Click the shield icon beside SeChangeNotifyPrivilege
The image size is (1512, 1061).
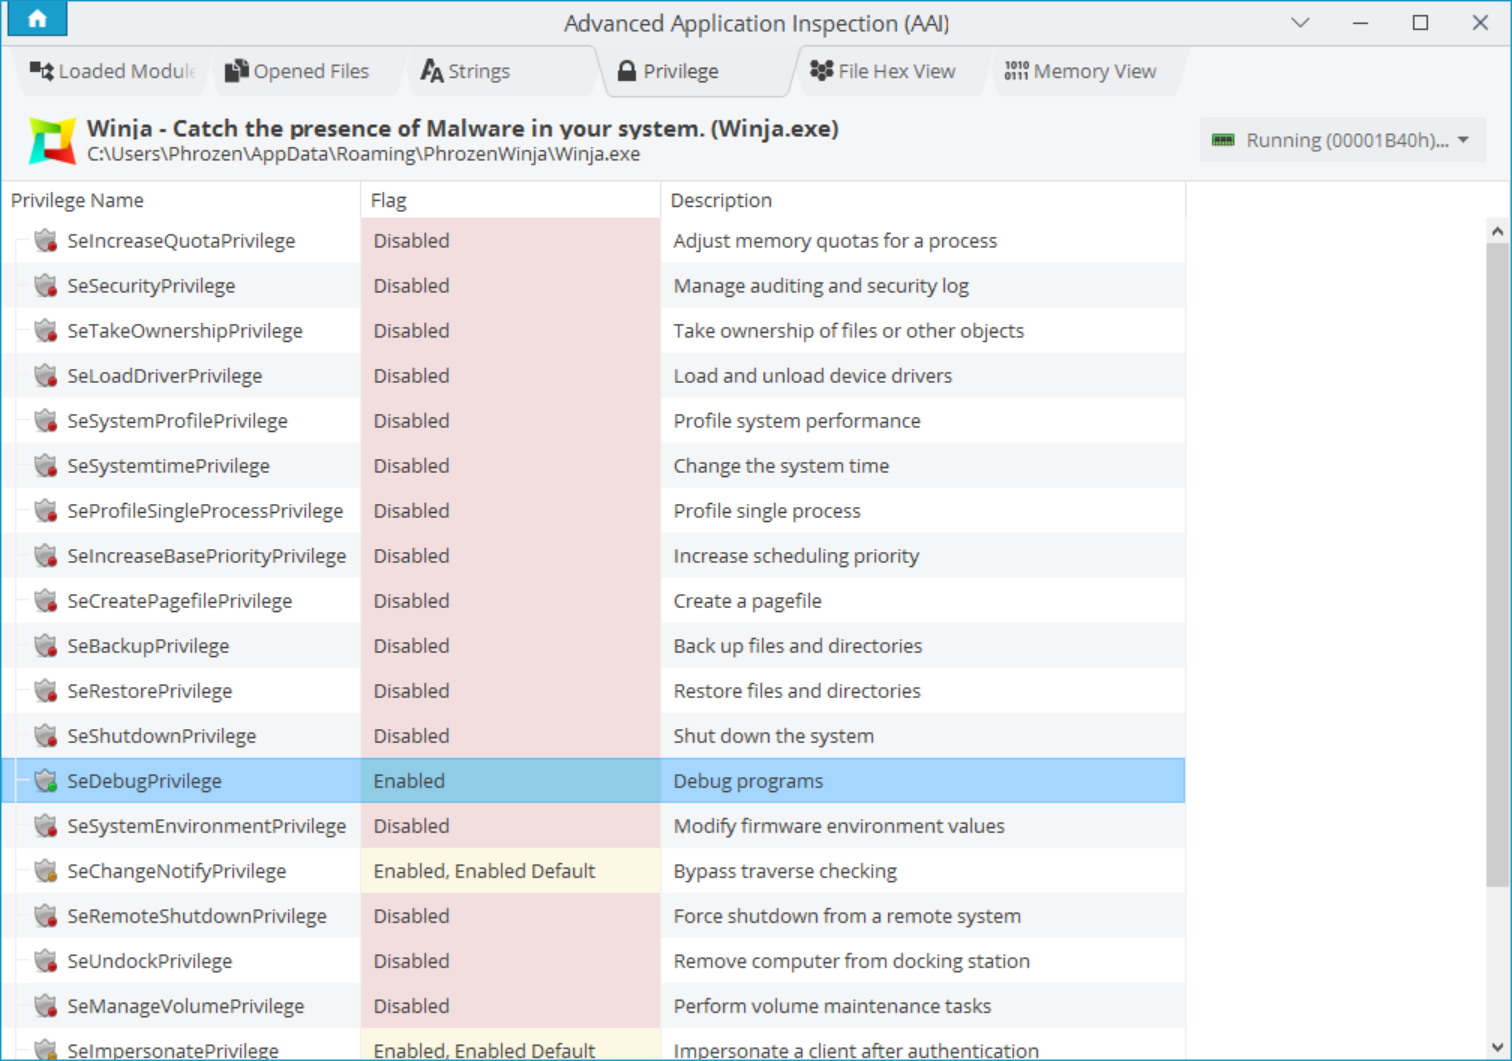(x=45, y=871)
